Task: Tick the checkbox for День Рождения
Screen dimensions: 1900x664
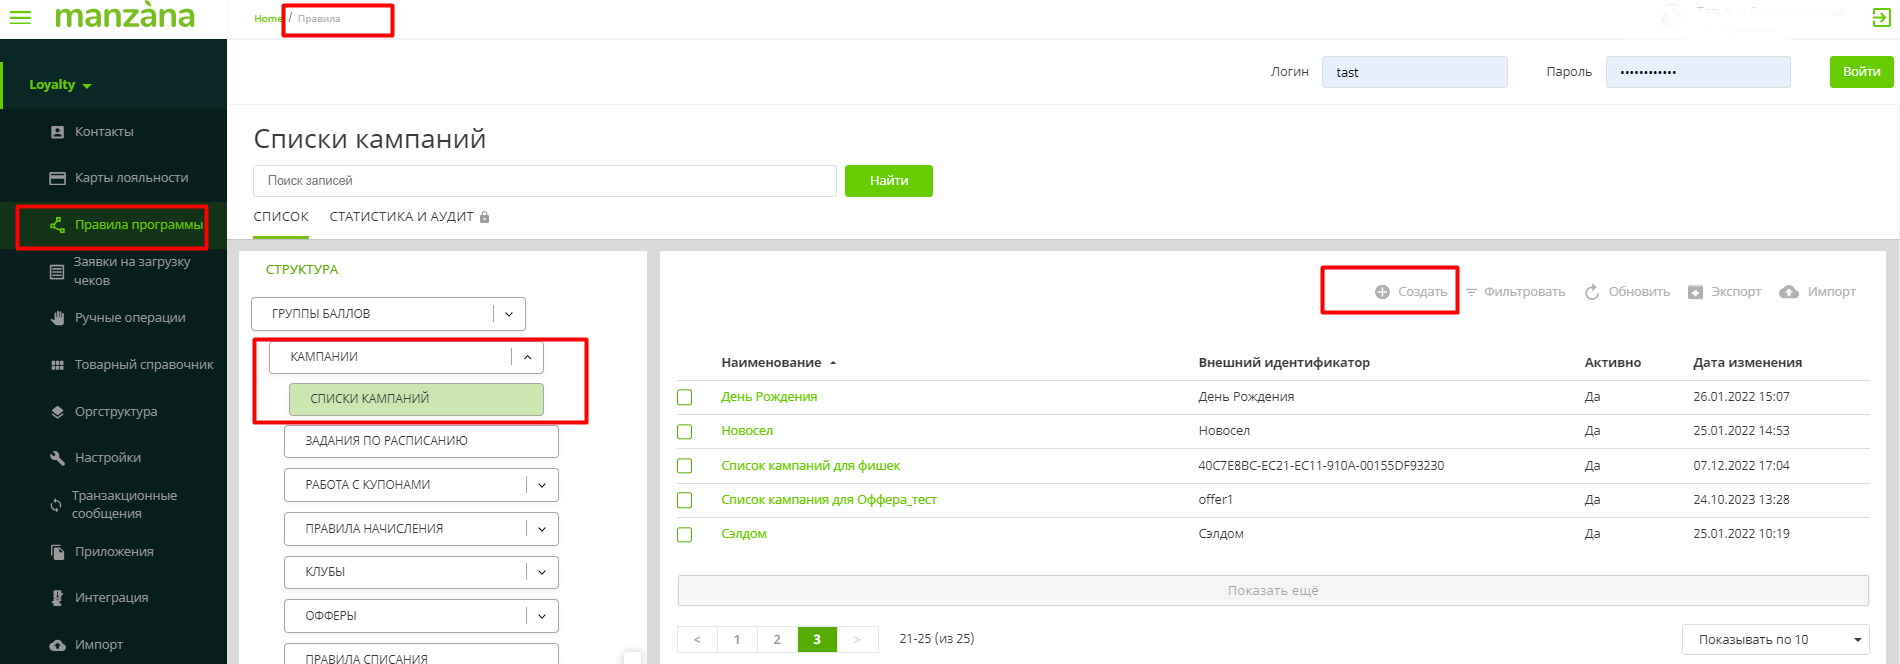Action: click(x=685, y=398)
